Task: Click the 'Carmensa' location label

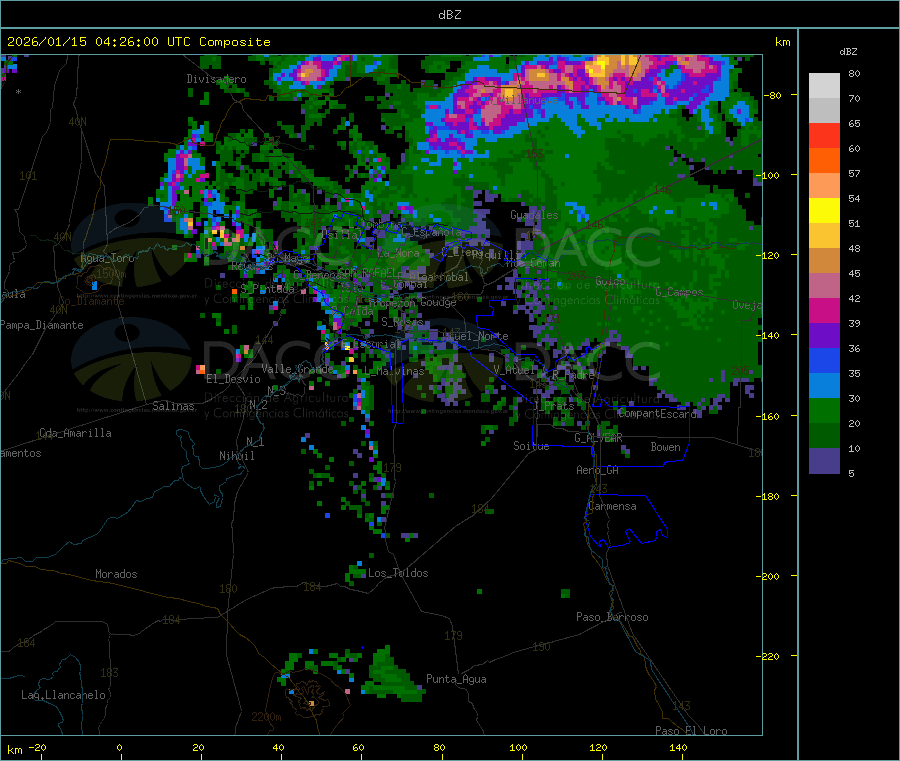Action: pyautogui.click(x=612, y=506)
